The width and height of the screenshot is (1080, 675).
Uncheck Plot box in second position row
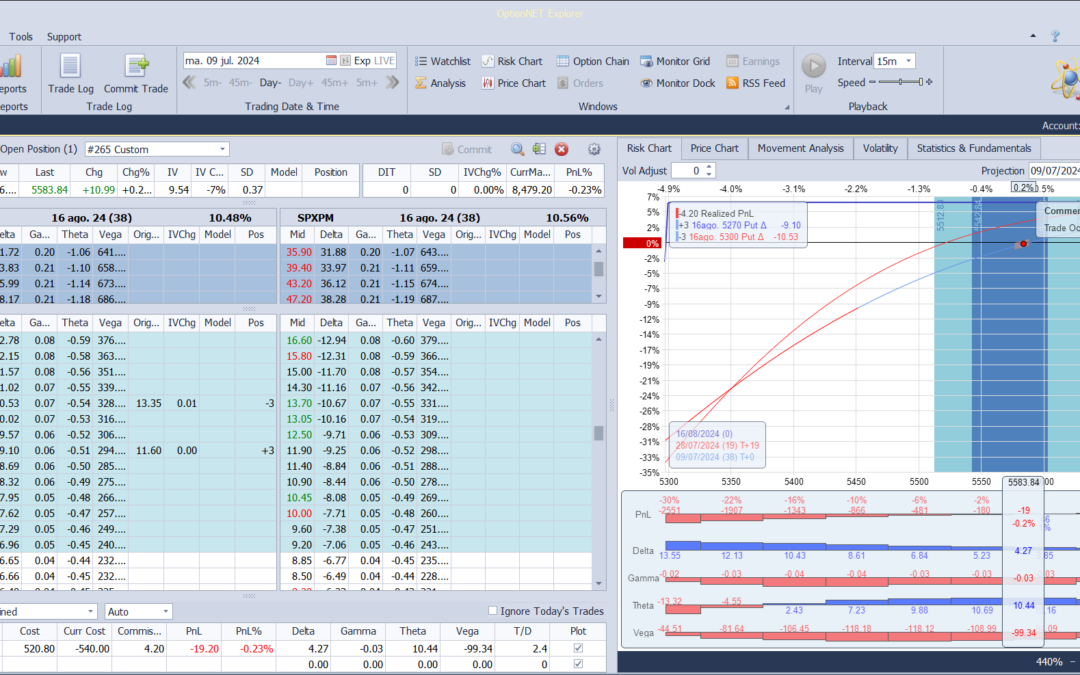tap(578, 664)
